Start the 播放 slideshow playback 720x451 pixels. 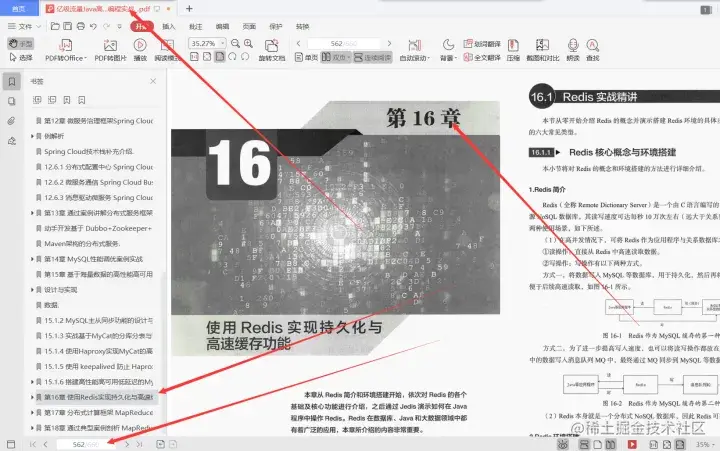(x=140, y=50)
